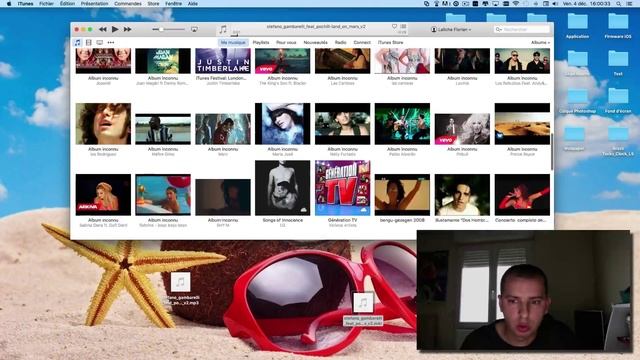Screen dimensions: 640x360
Task: Select the Bustamante album thumbnail
Action: [x=462, y=195]
